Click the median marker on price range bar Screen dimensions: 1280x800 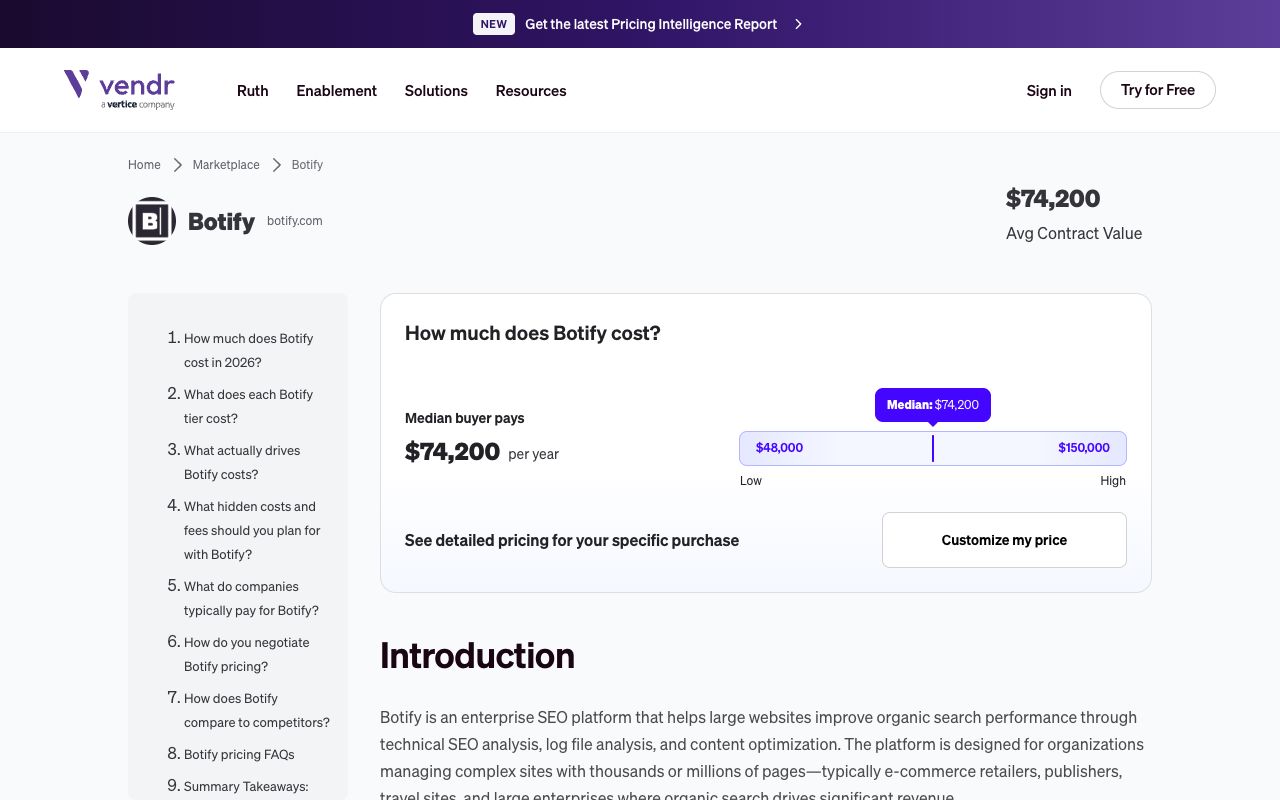(x=933, y=448)
